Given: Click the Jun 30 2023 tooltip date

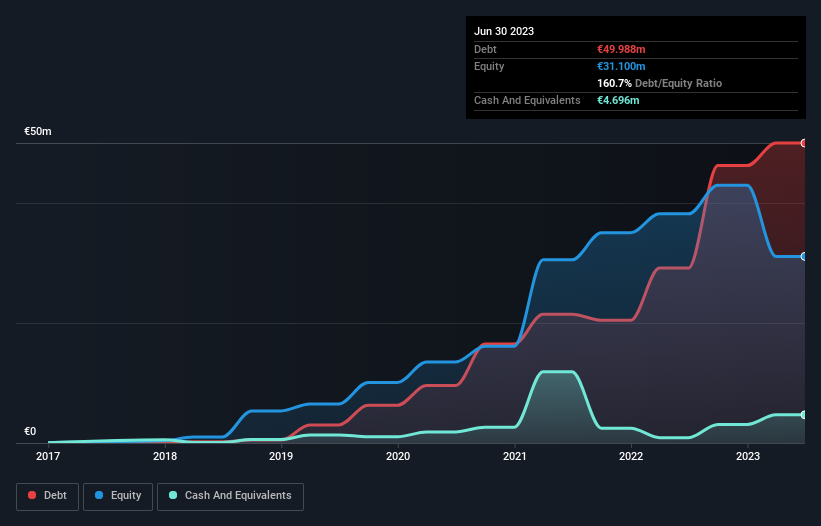Looking at the screenshot, I should (x=504, y=31).
